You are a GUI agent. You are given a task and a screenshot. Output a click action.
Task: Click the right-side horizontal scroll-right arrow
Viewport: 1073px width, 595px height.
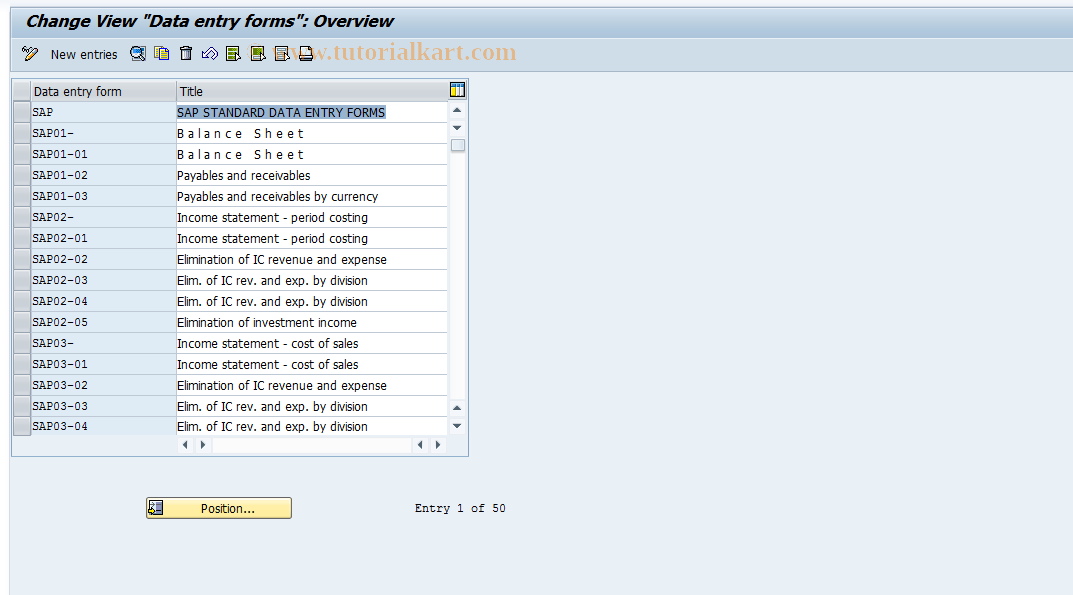tap(438, 445)
